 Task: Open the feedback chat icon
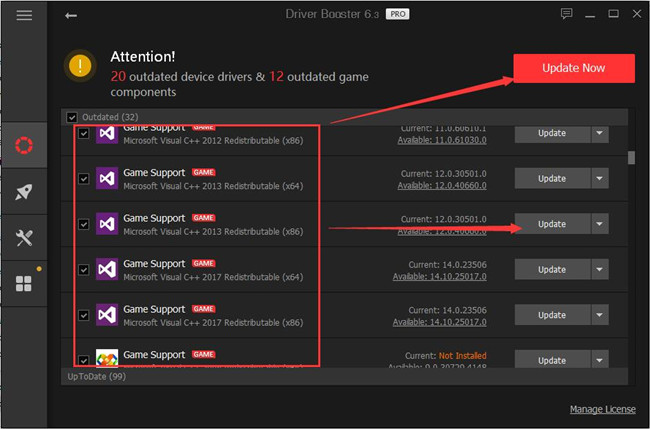coord(566,14)
